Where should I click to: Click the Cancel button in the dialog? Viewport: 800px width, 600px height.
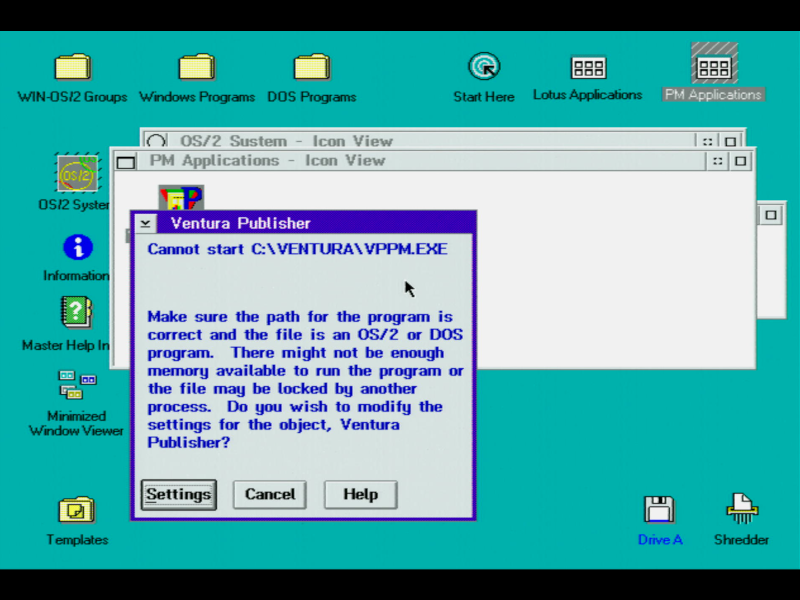270,494
